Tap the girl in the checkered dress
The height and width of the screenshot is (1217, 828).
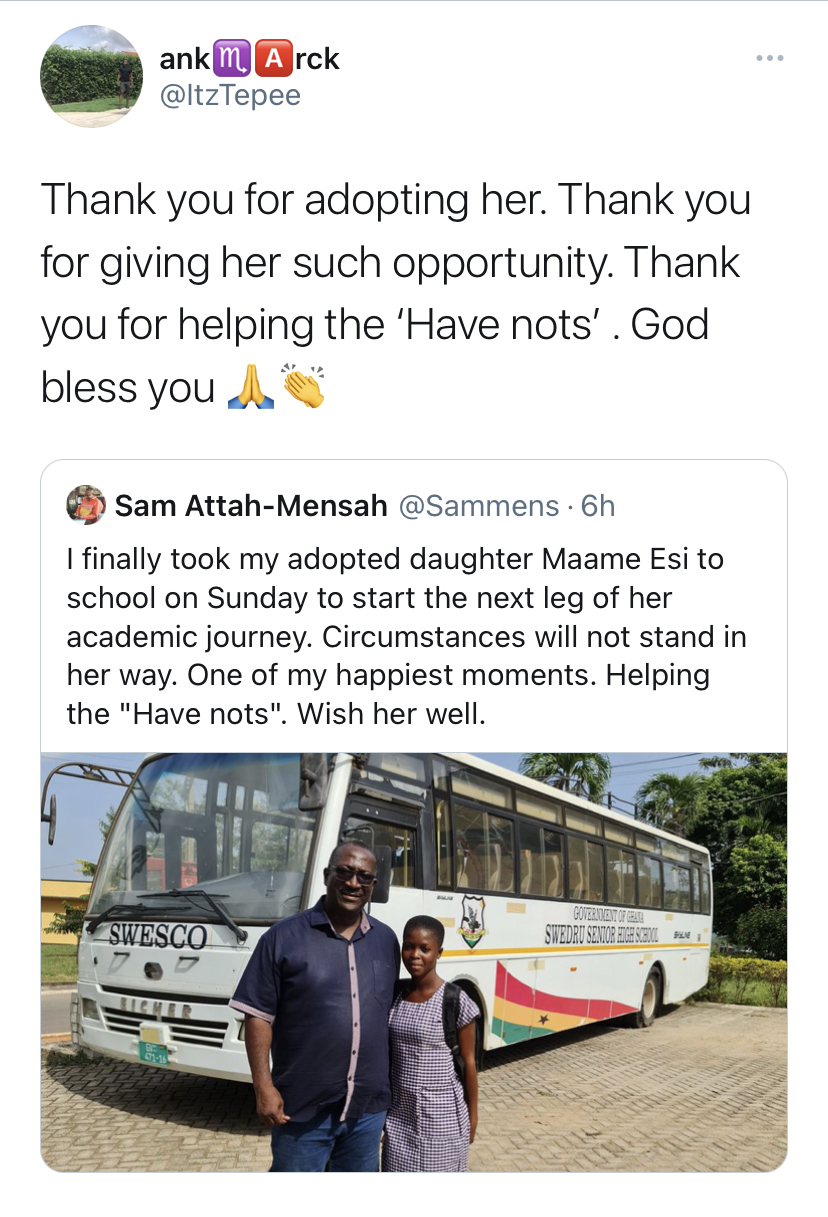(432, 1043)
